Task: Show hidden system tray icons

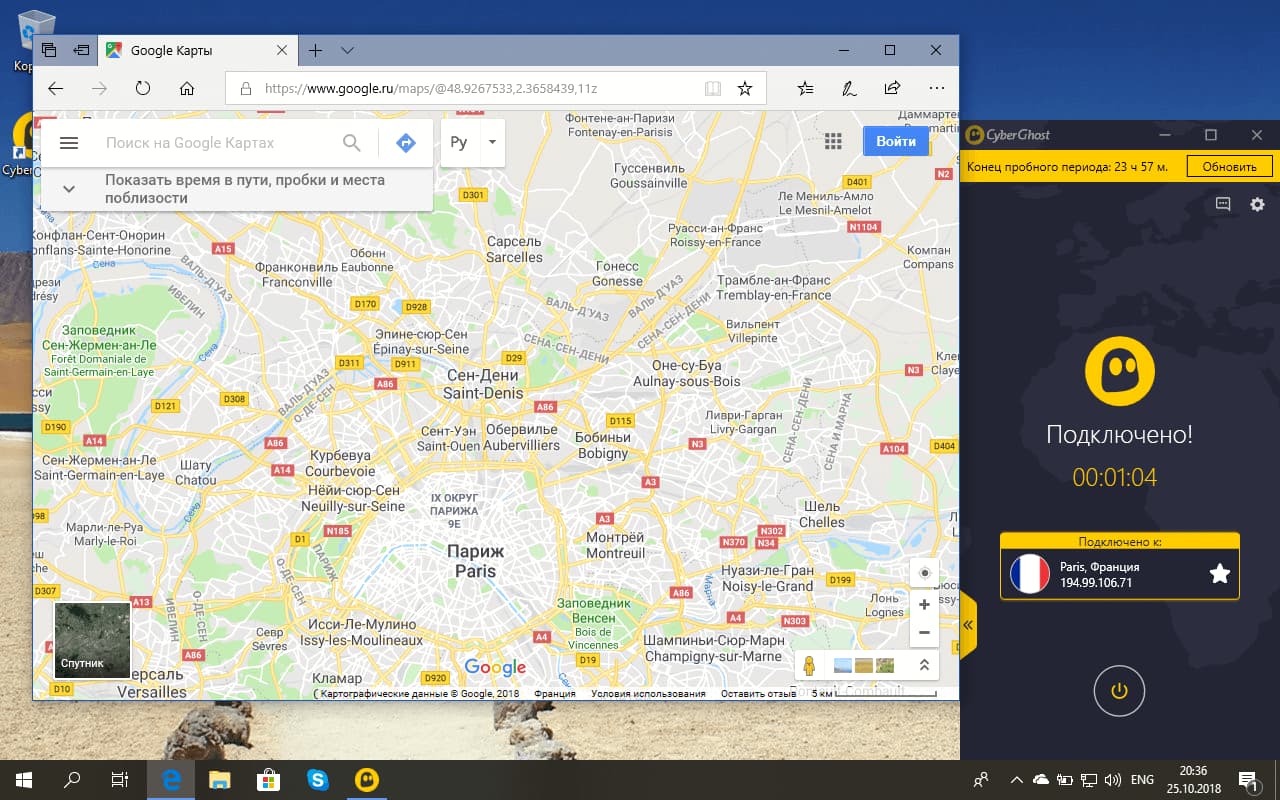Action: (1016, 780)
